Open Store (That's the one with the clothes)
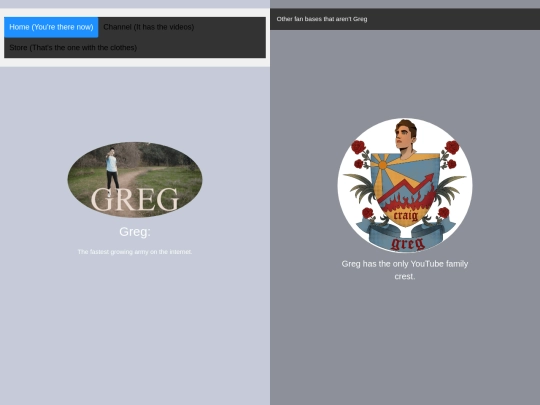 [x=73, y=48]
